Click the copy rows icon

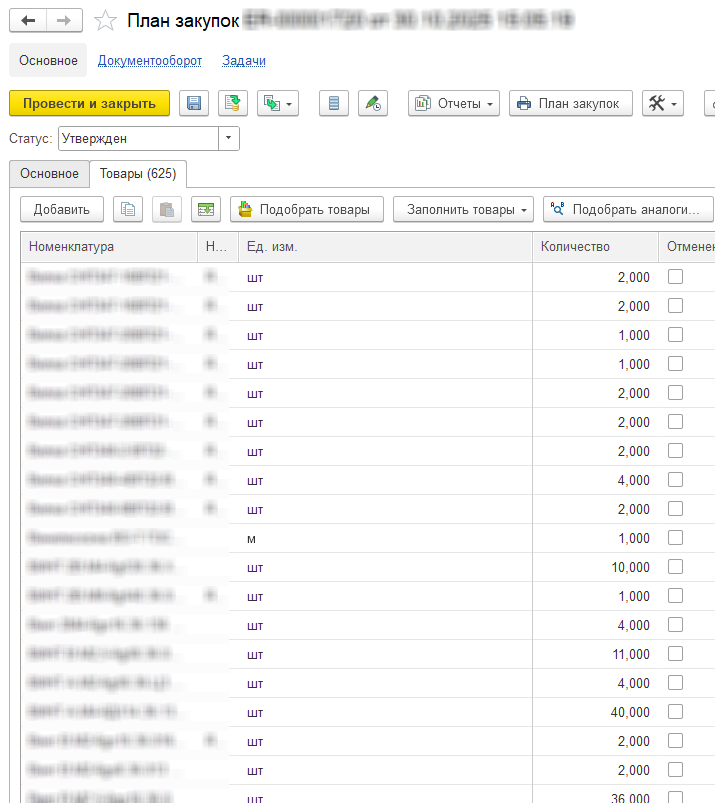[x=127, y=209]
